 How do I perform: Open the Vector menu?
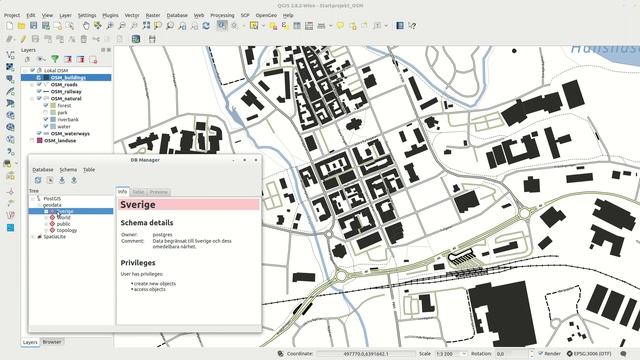click(132, 15)
